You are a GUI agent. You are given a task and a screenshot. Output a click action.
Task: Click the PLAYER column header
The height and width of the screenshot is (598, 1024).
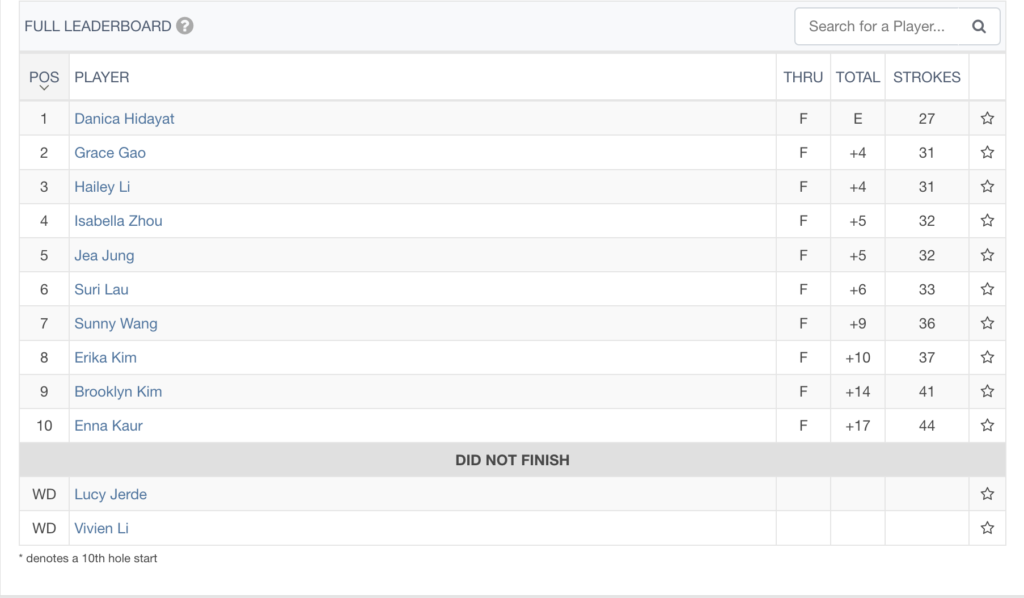pos(102,77)
